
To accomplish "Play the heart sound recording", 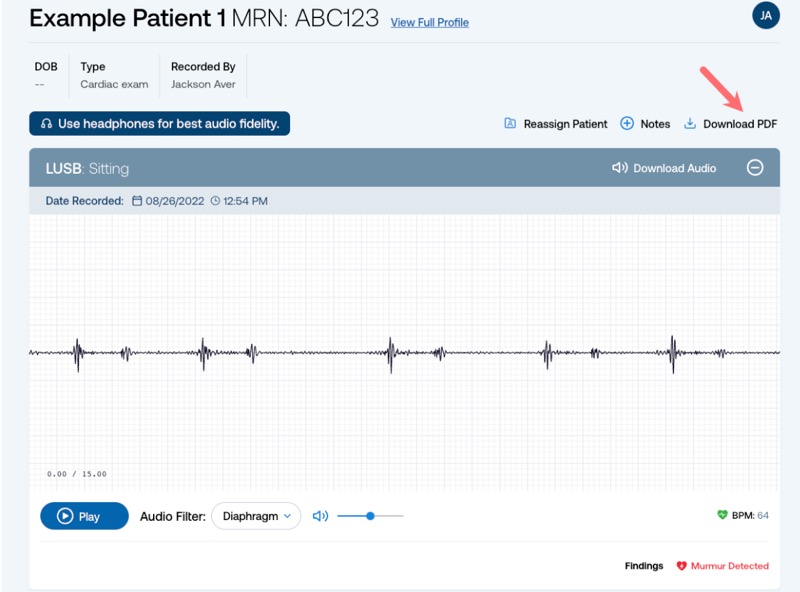I will (x=84, y=516).
